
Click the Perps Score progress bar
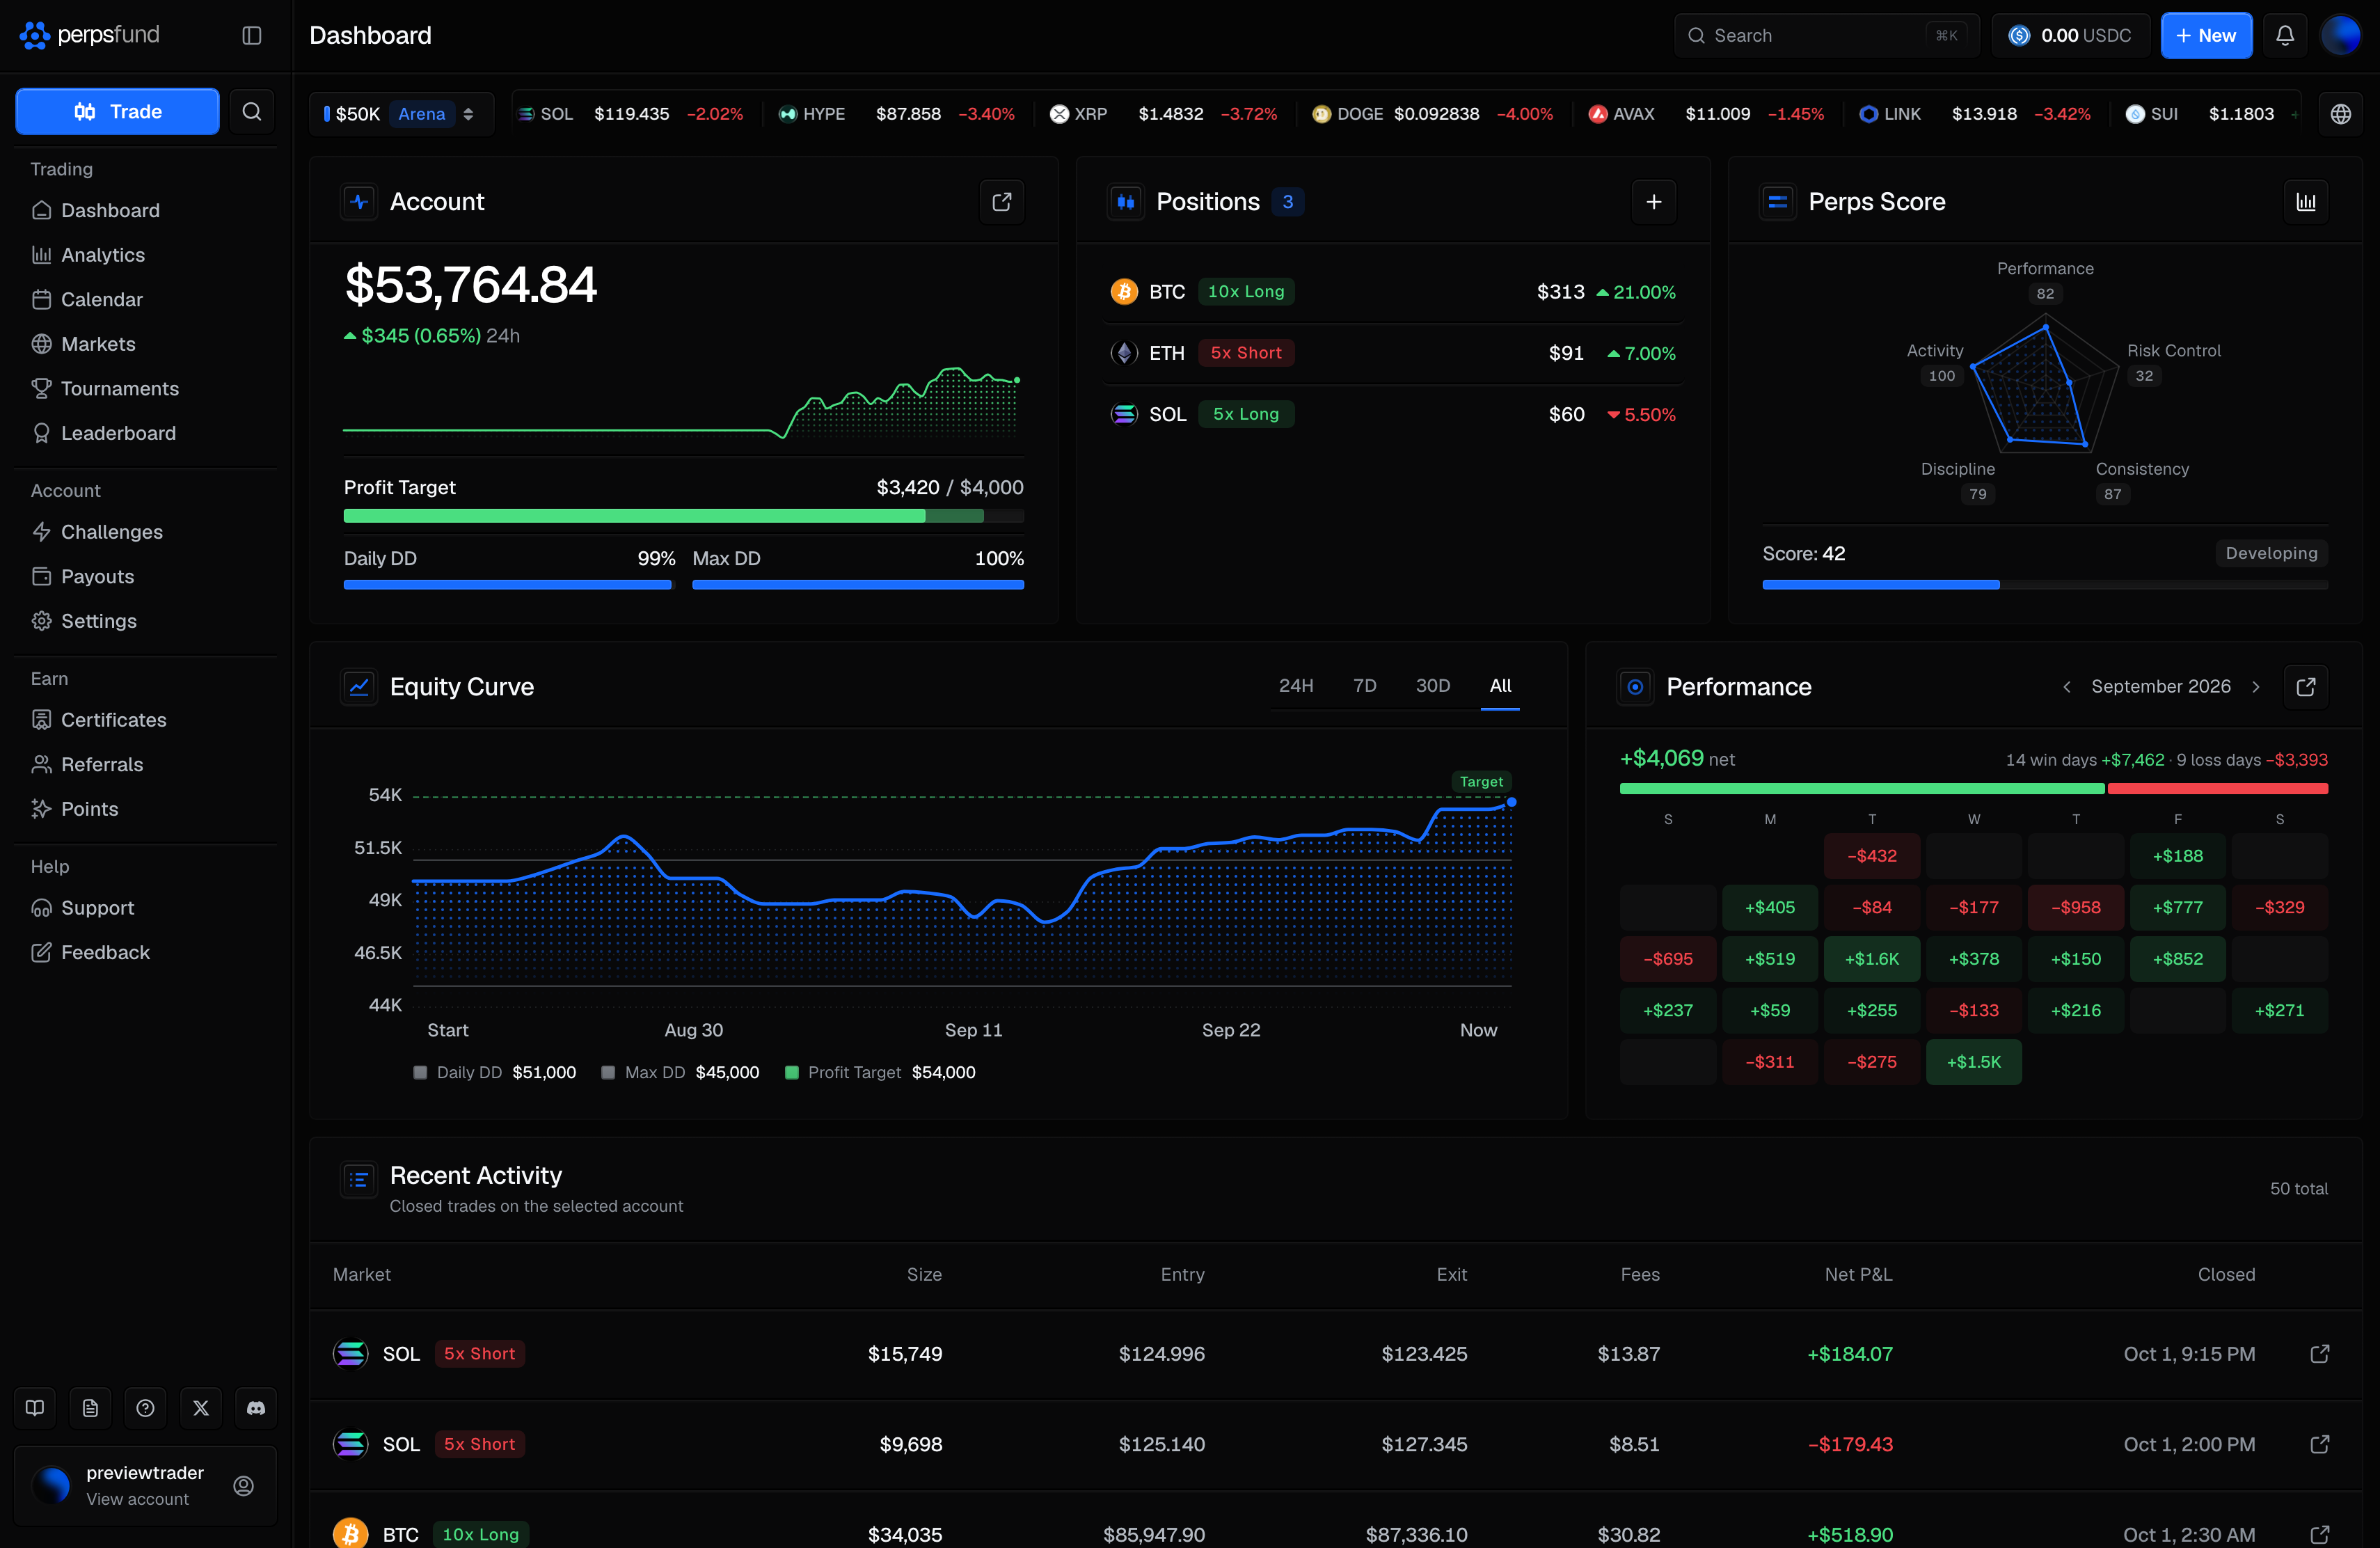2045,585
